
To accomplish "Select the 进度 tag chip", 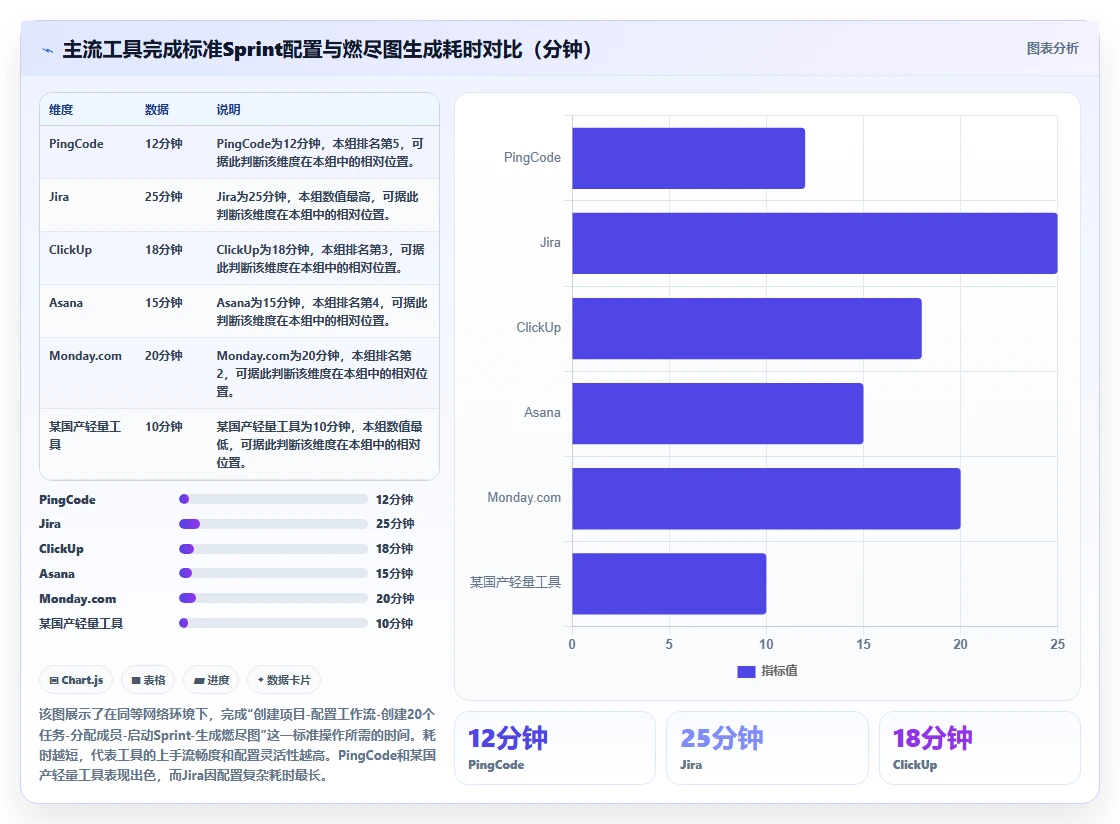I will (211, 680).
